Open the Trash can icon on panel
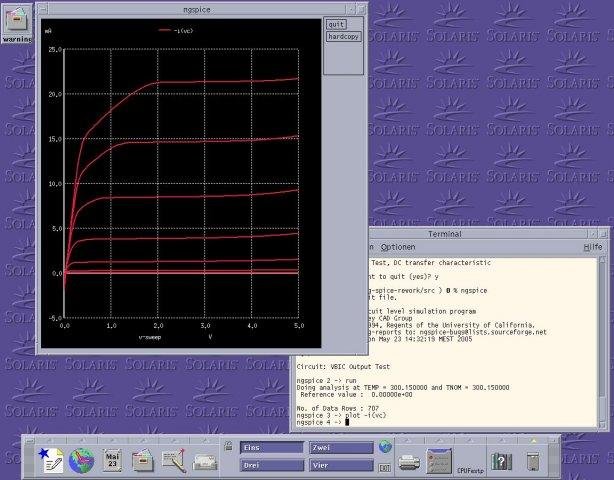Viewport: 614px width, 480px height. [x=533, y=461]
